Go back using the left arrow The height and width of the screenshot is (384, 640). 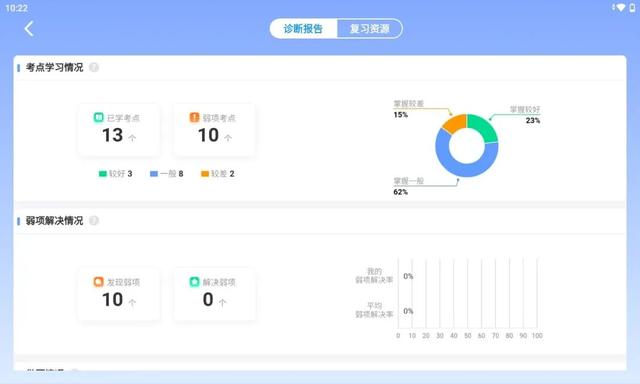(x=29, y=29)
